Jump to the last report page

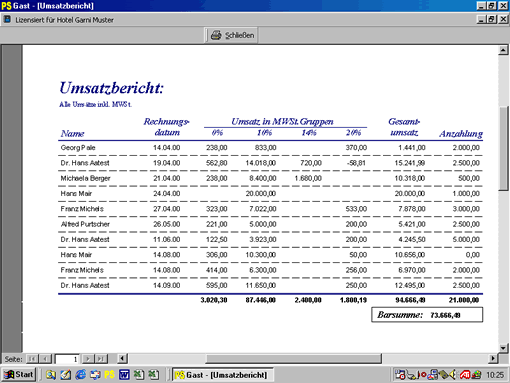pos(101,359)
